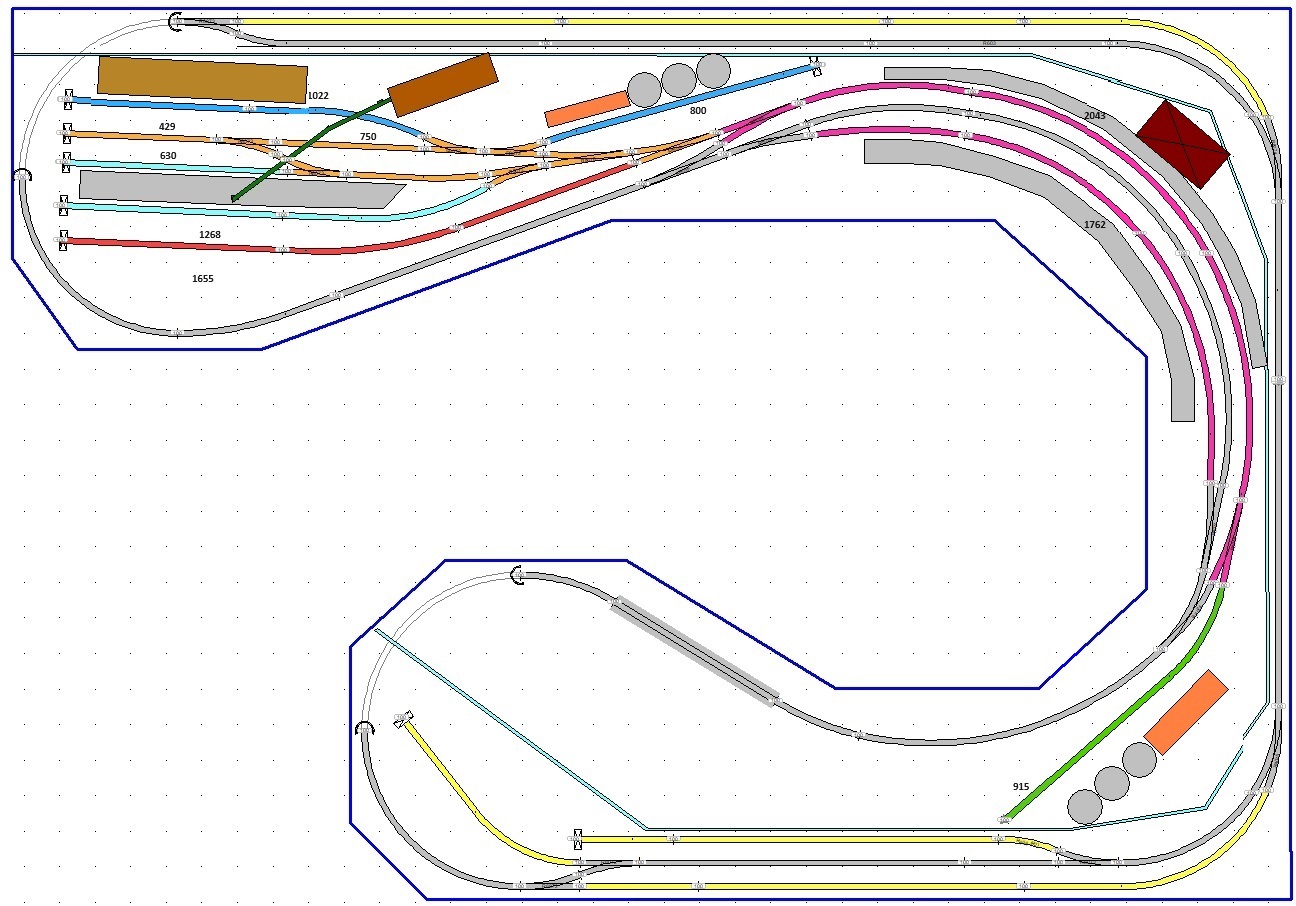Screen dimensions: 1296x906
Task: Click the 1762 platform length label
Action: pos(1095,225)
